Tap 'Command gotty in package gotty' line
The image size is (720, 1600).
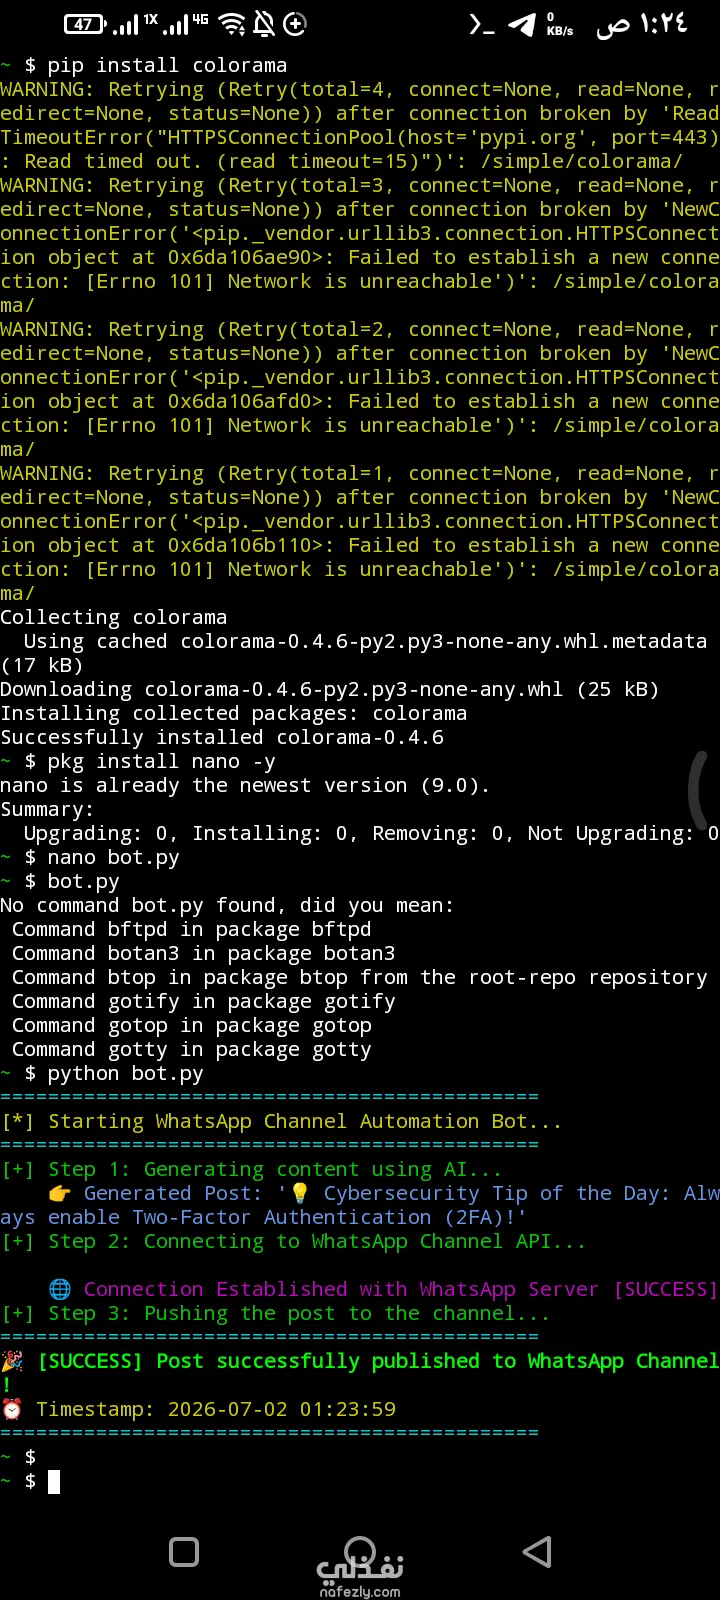[x=192, y=1049]
